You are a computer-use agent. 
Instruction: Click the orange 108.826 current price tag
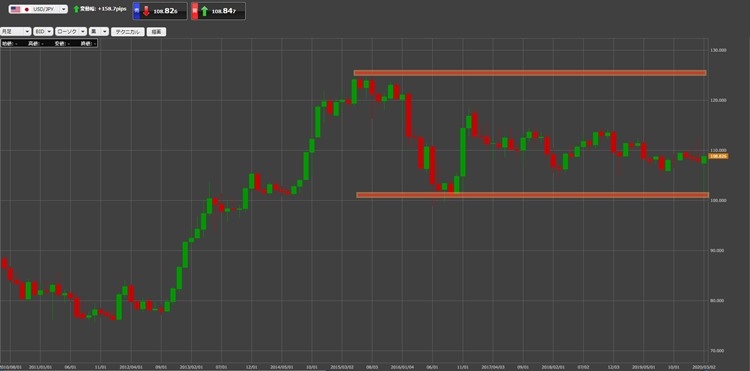pyautogui.click(x=718, y=156)
